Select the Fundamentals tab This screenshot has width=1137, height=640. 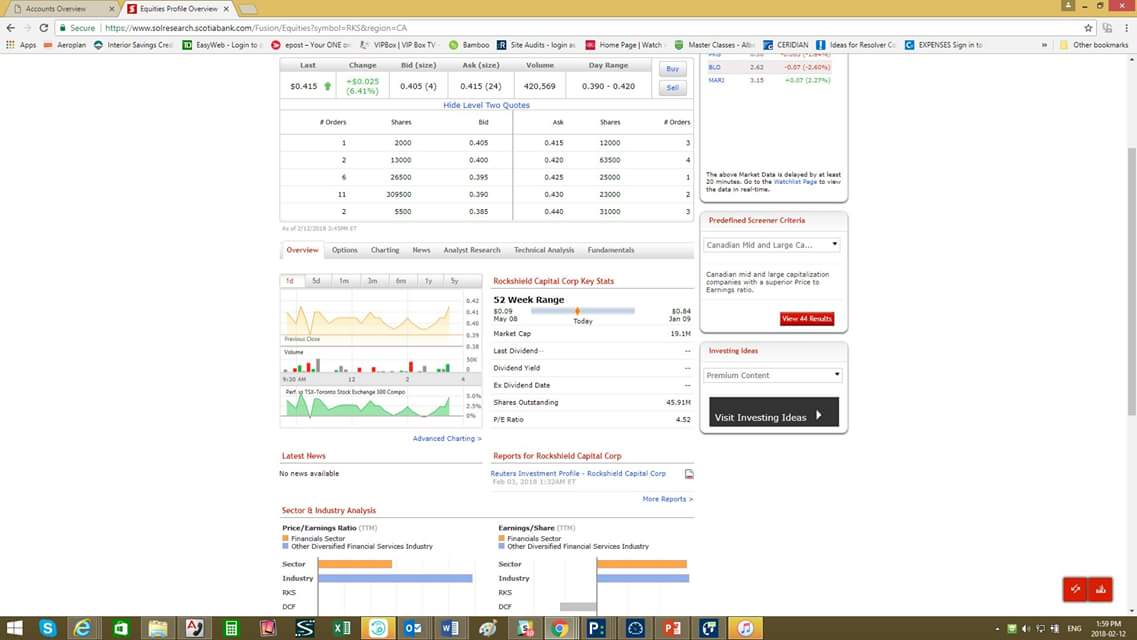click(x=611, y=250)
